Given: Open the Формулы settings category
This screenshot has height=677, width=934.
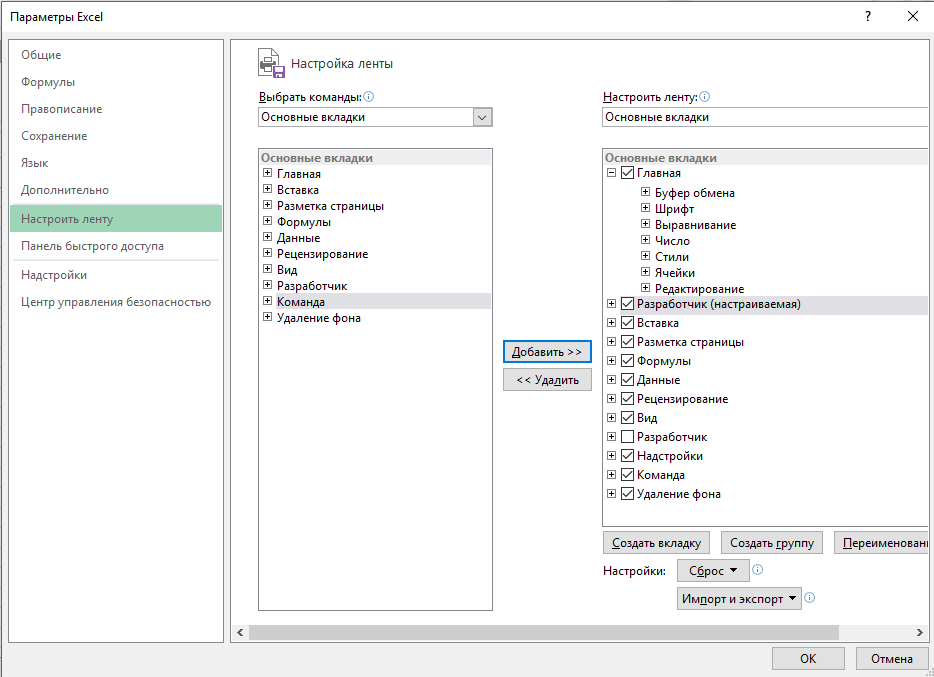Looking at the screenshot, I should coord(48,82).
